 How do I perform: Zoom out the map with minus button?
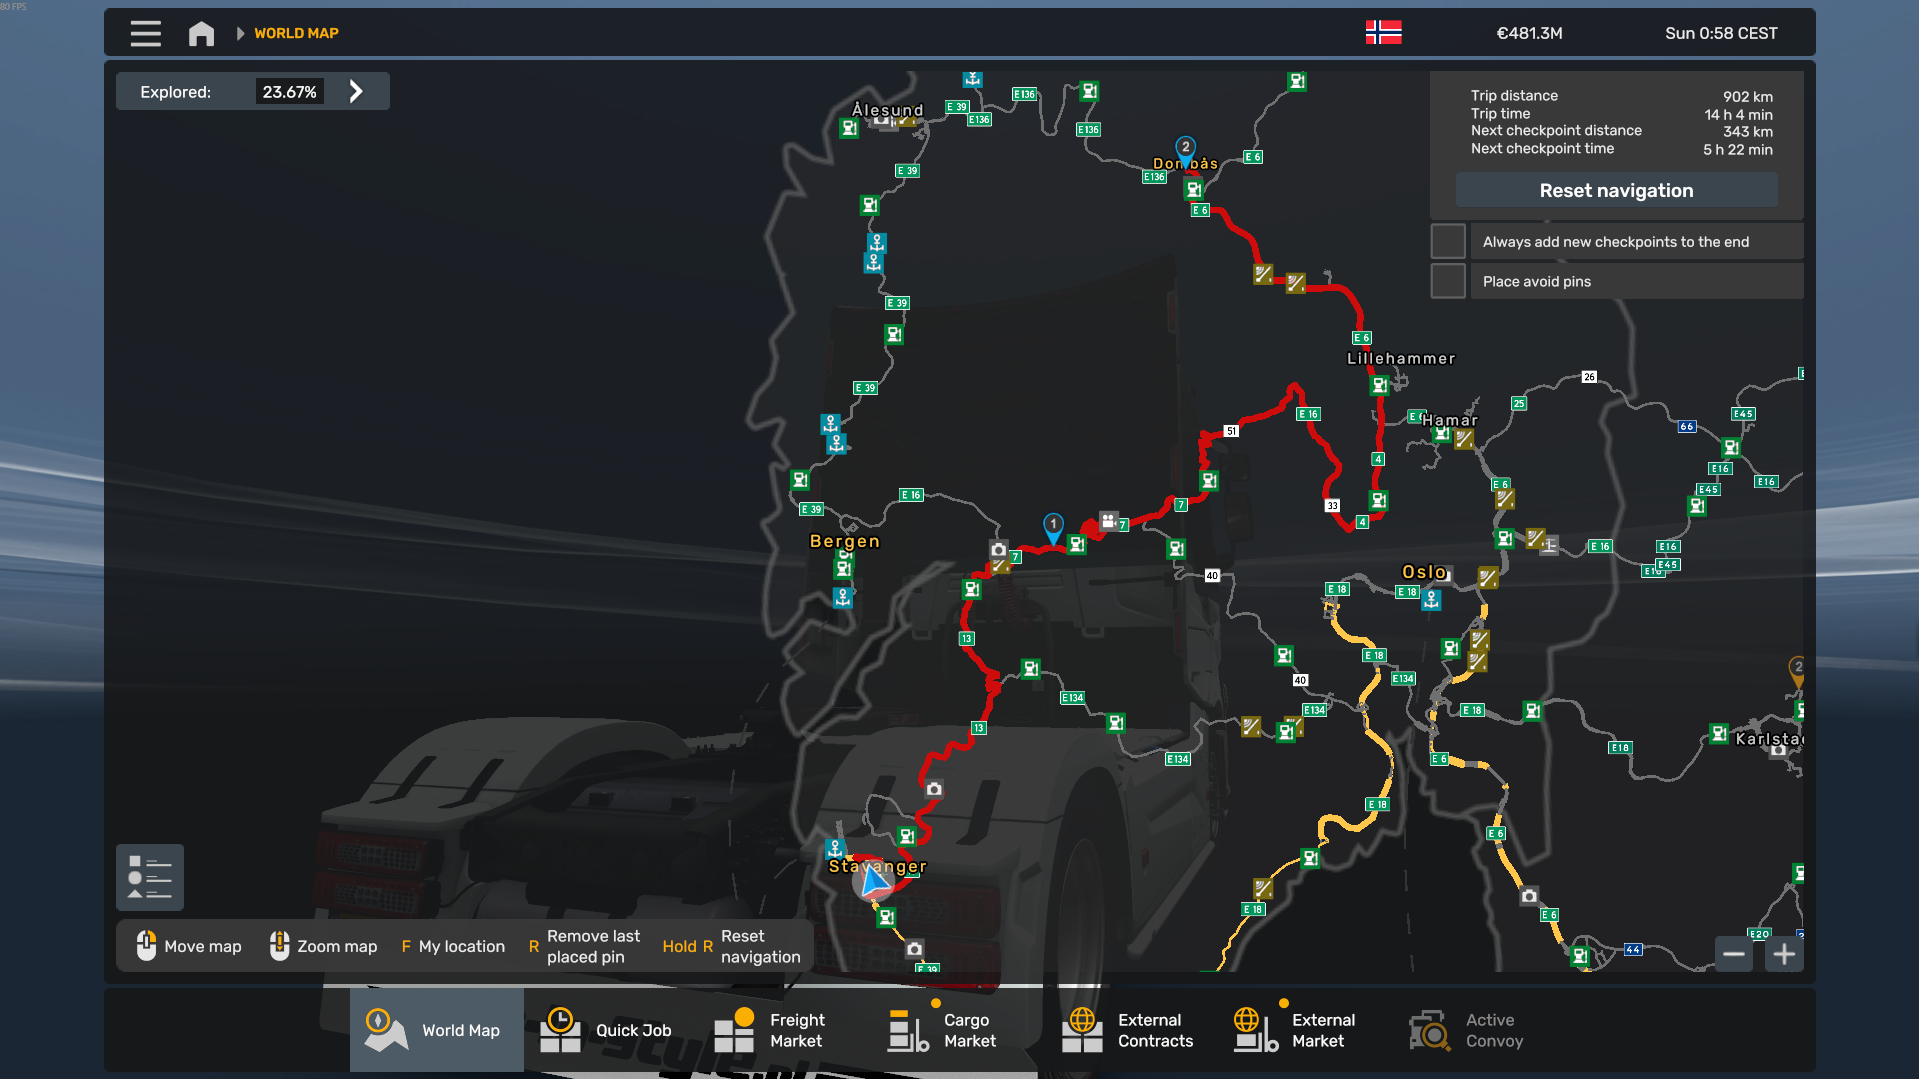pos(1734,954)
